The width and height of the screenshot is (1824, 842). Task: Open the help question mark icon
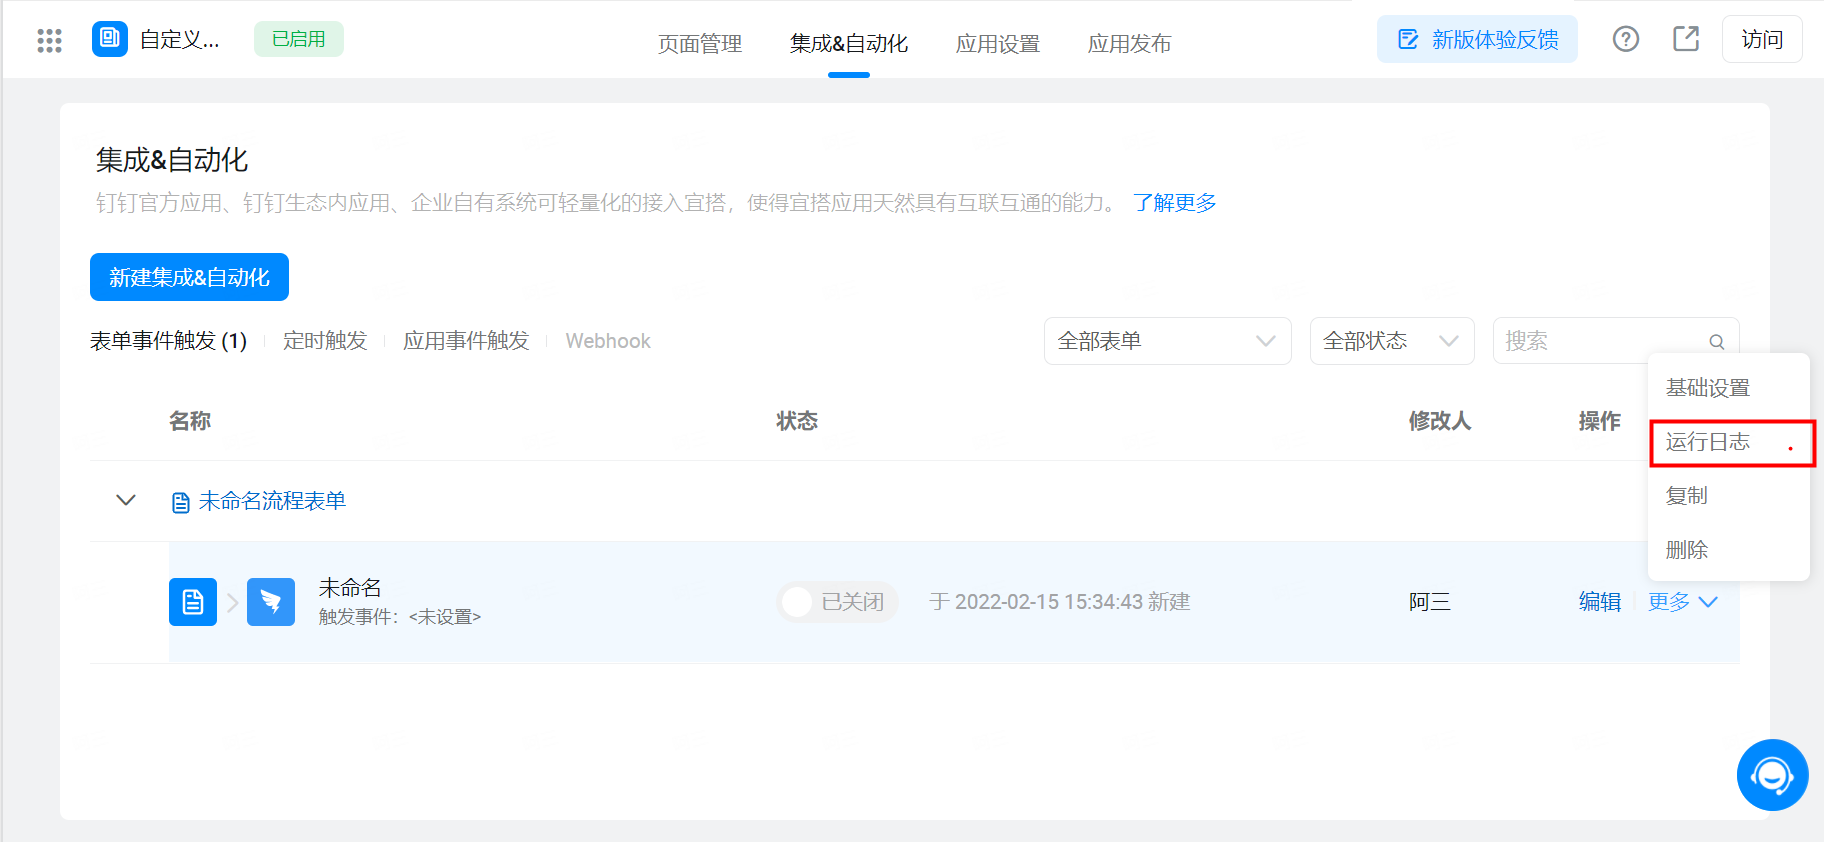tap(1626, 39)
